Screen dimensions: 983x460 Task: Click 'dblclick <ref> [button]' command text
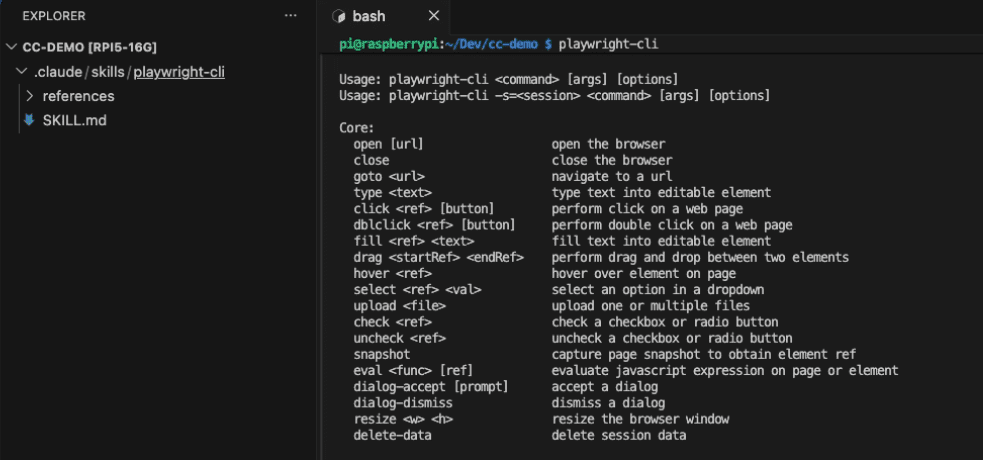[434, 225]
